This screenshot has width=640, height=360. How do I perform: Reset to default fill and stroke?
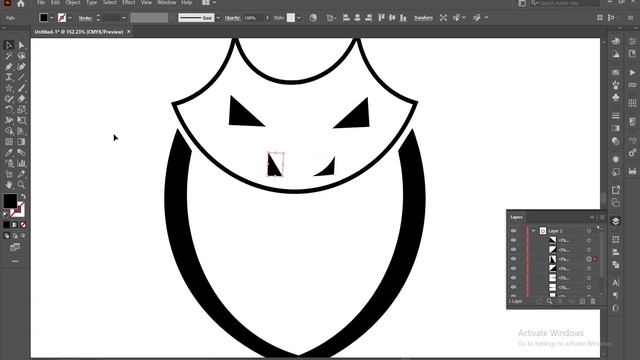[x=6, y=213]
